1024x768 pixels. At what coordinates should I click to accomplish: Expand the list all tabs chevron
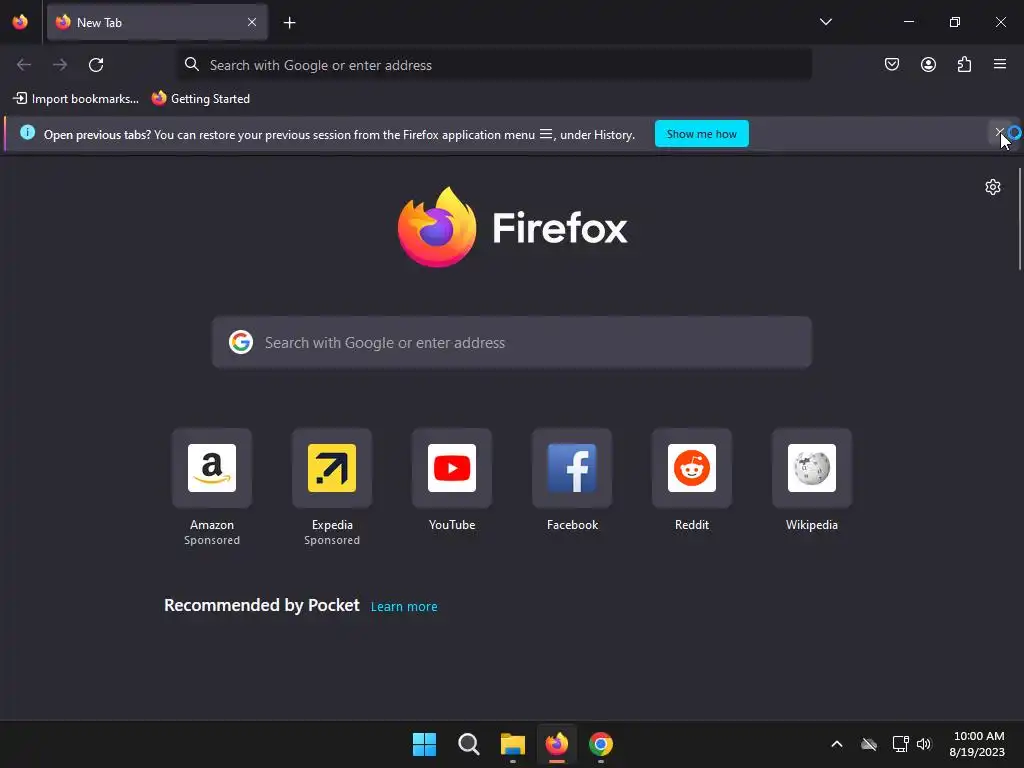click(x=825, y=22)
